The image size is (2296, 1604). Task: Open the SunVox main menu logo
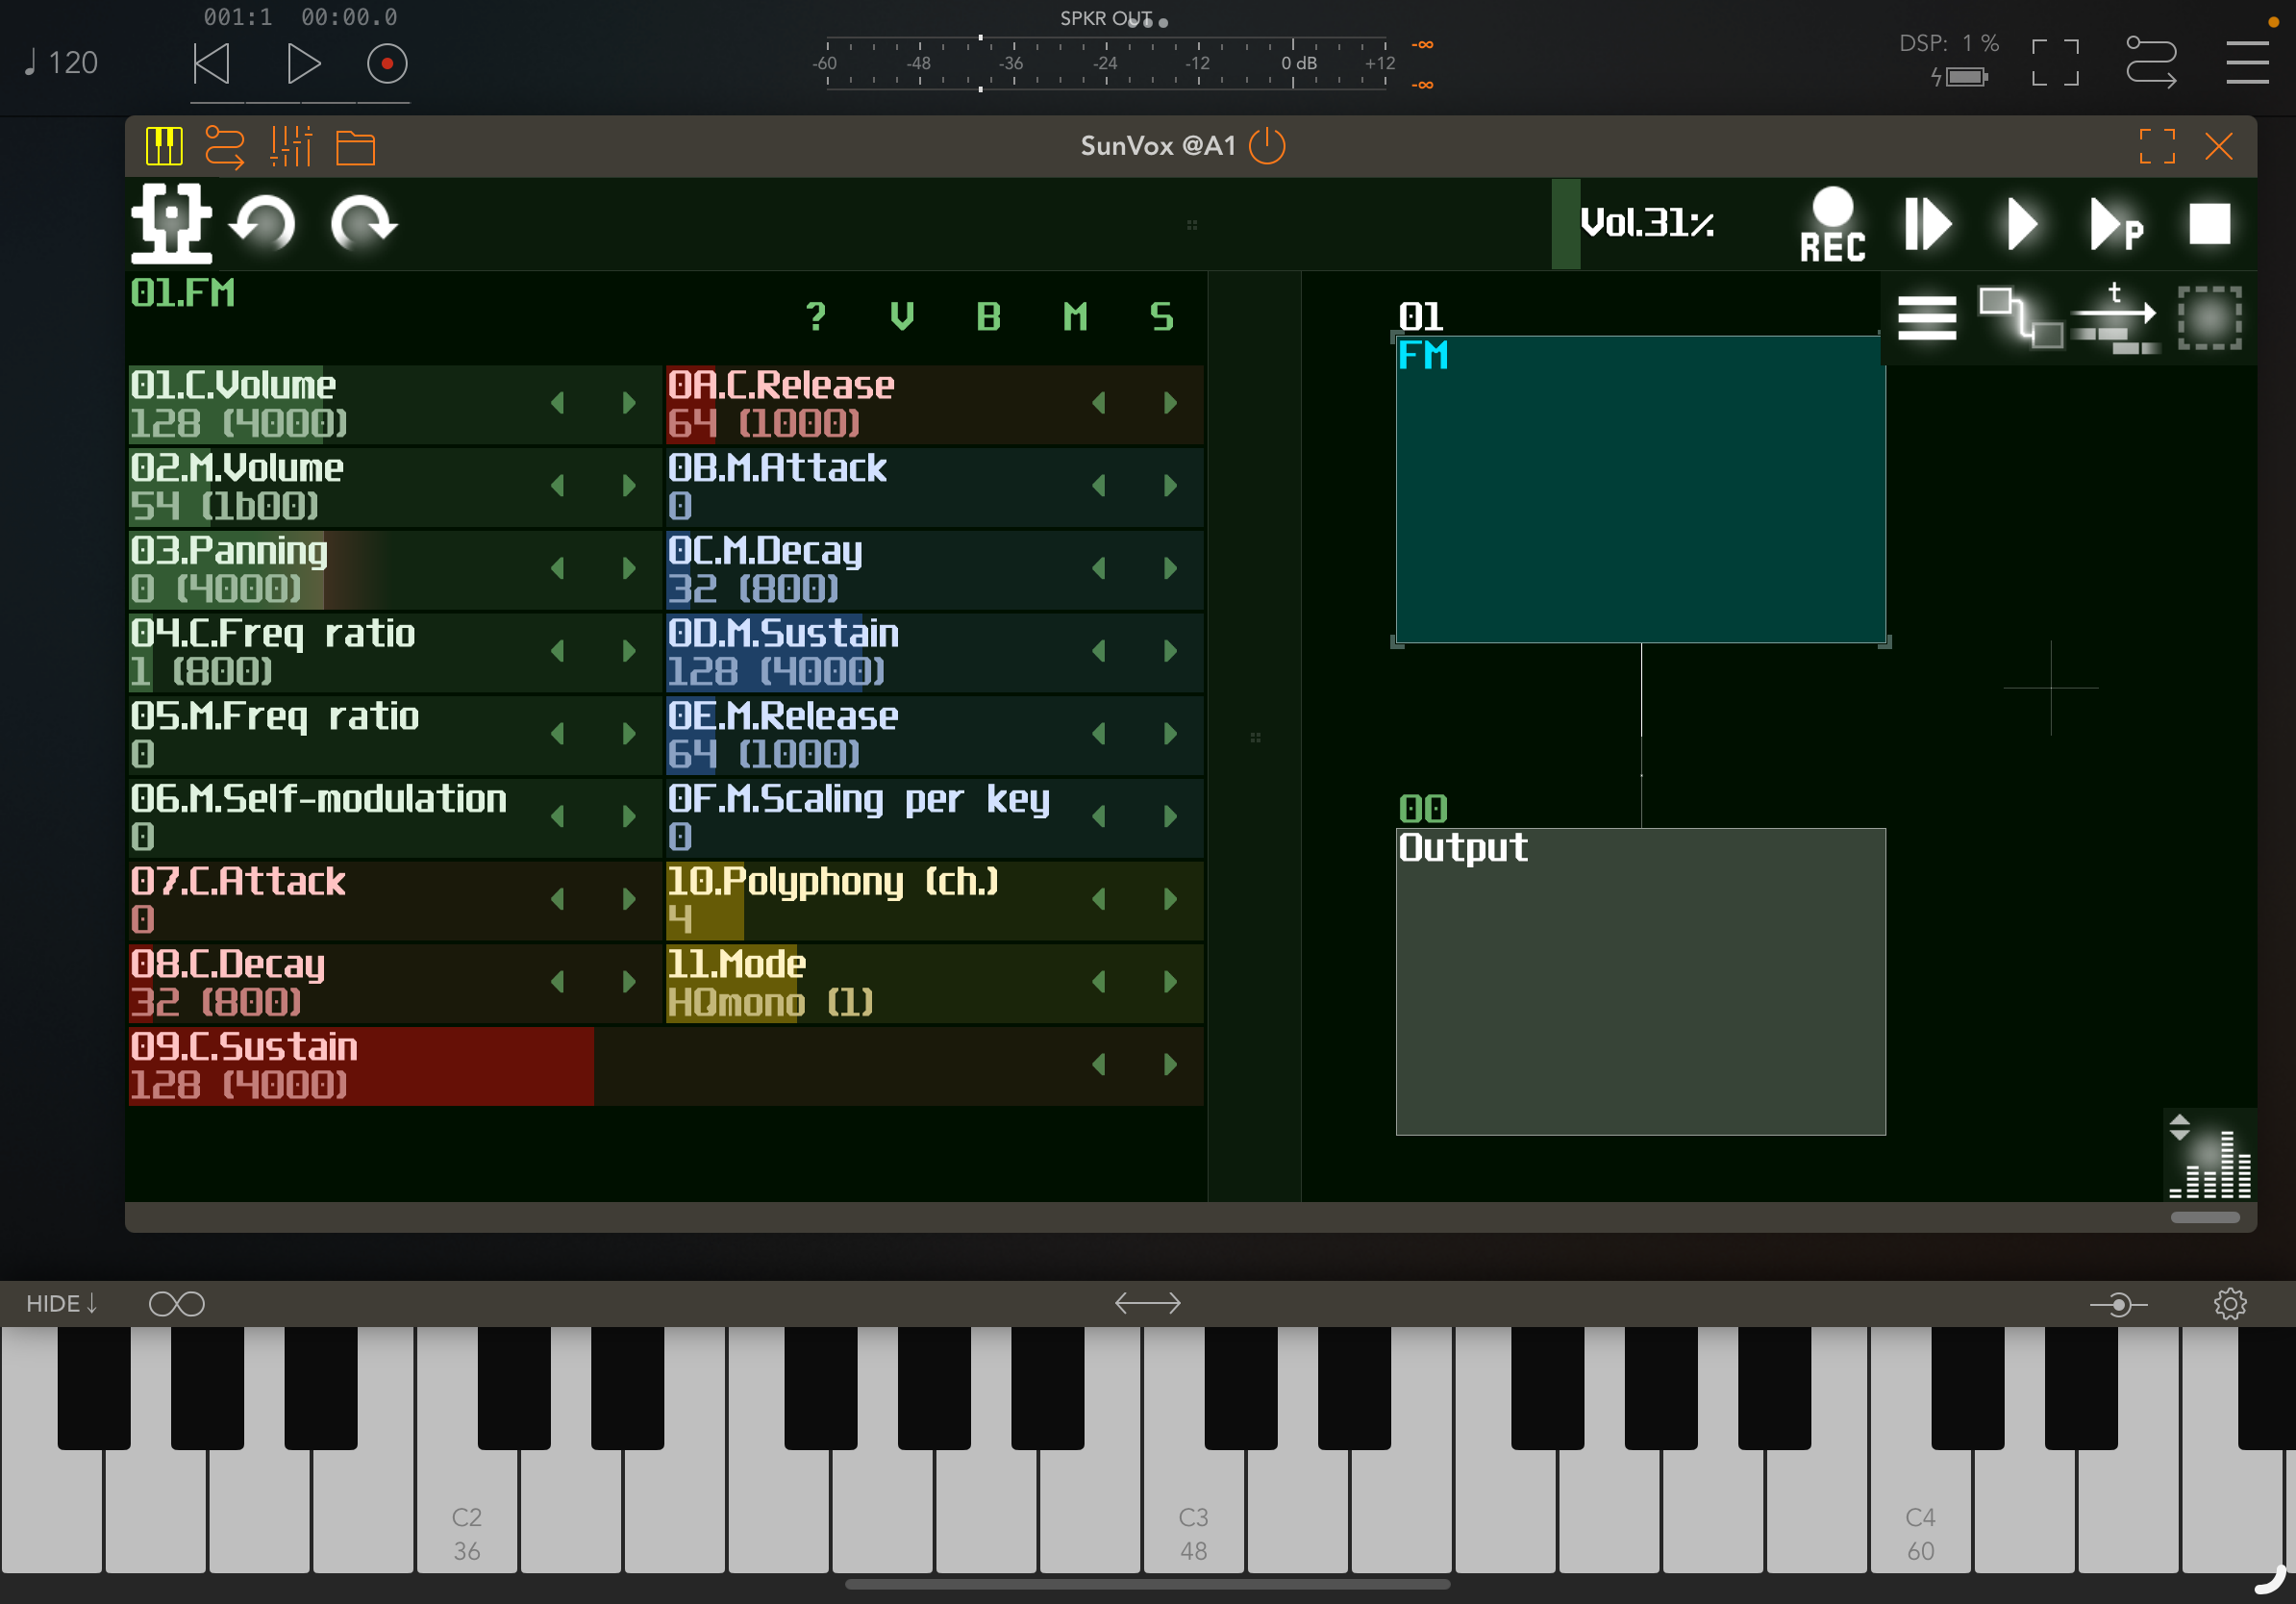tap(171, 223)
